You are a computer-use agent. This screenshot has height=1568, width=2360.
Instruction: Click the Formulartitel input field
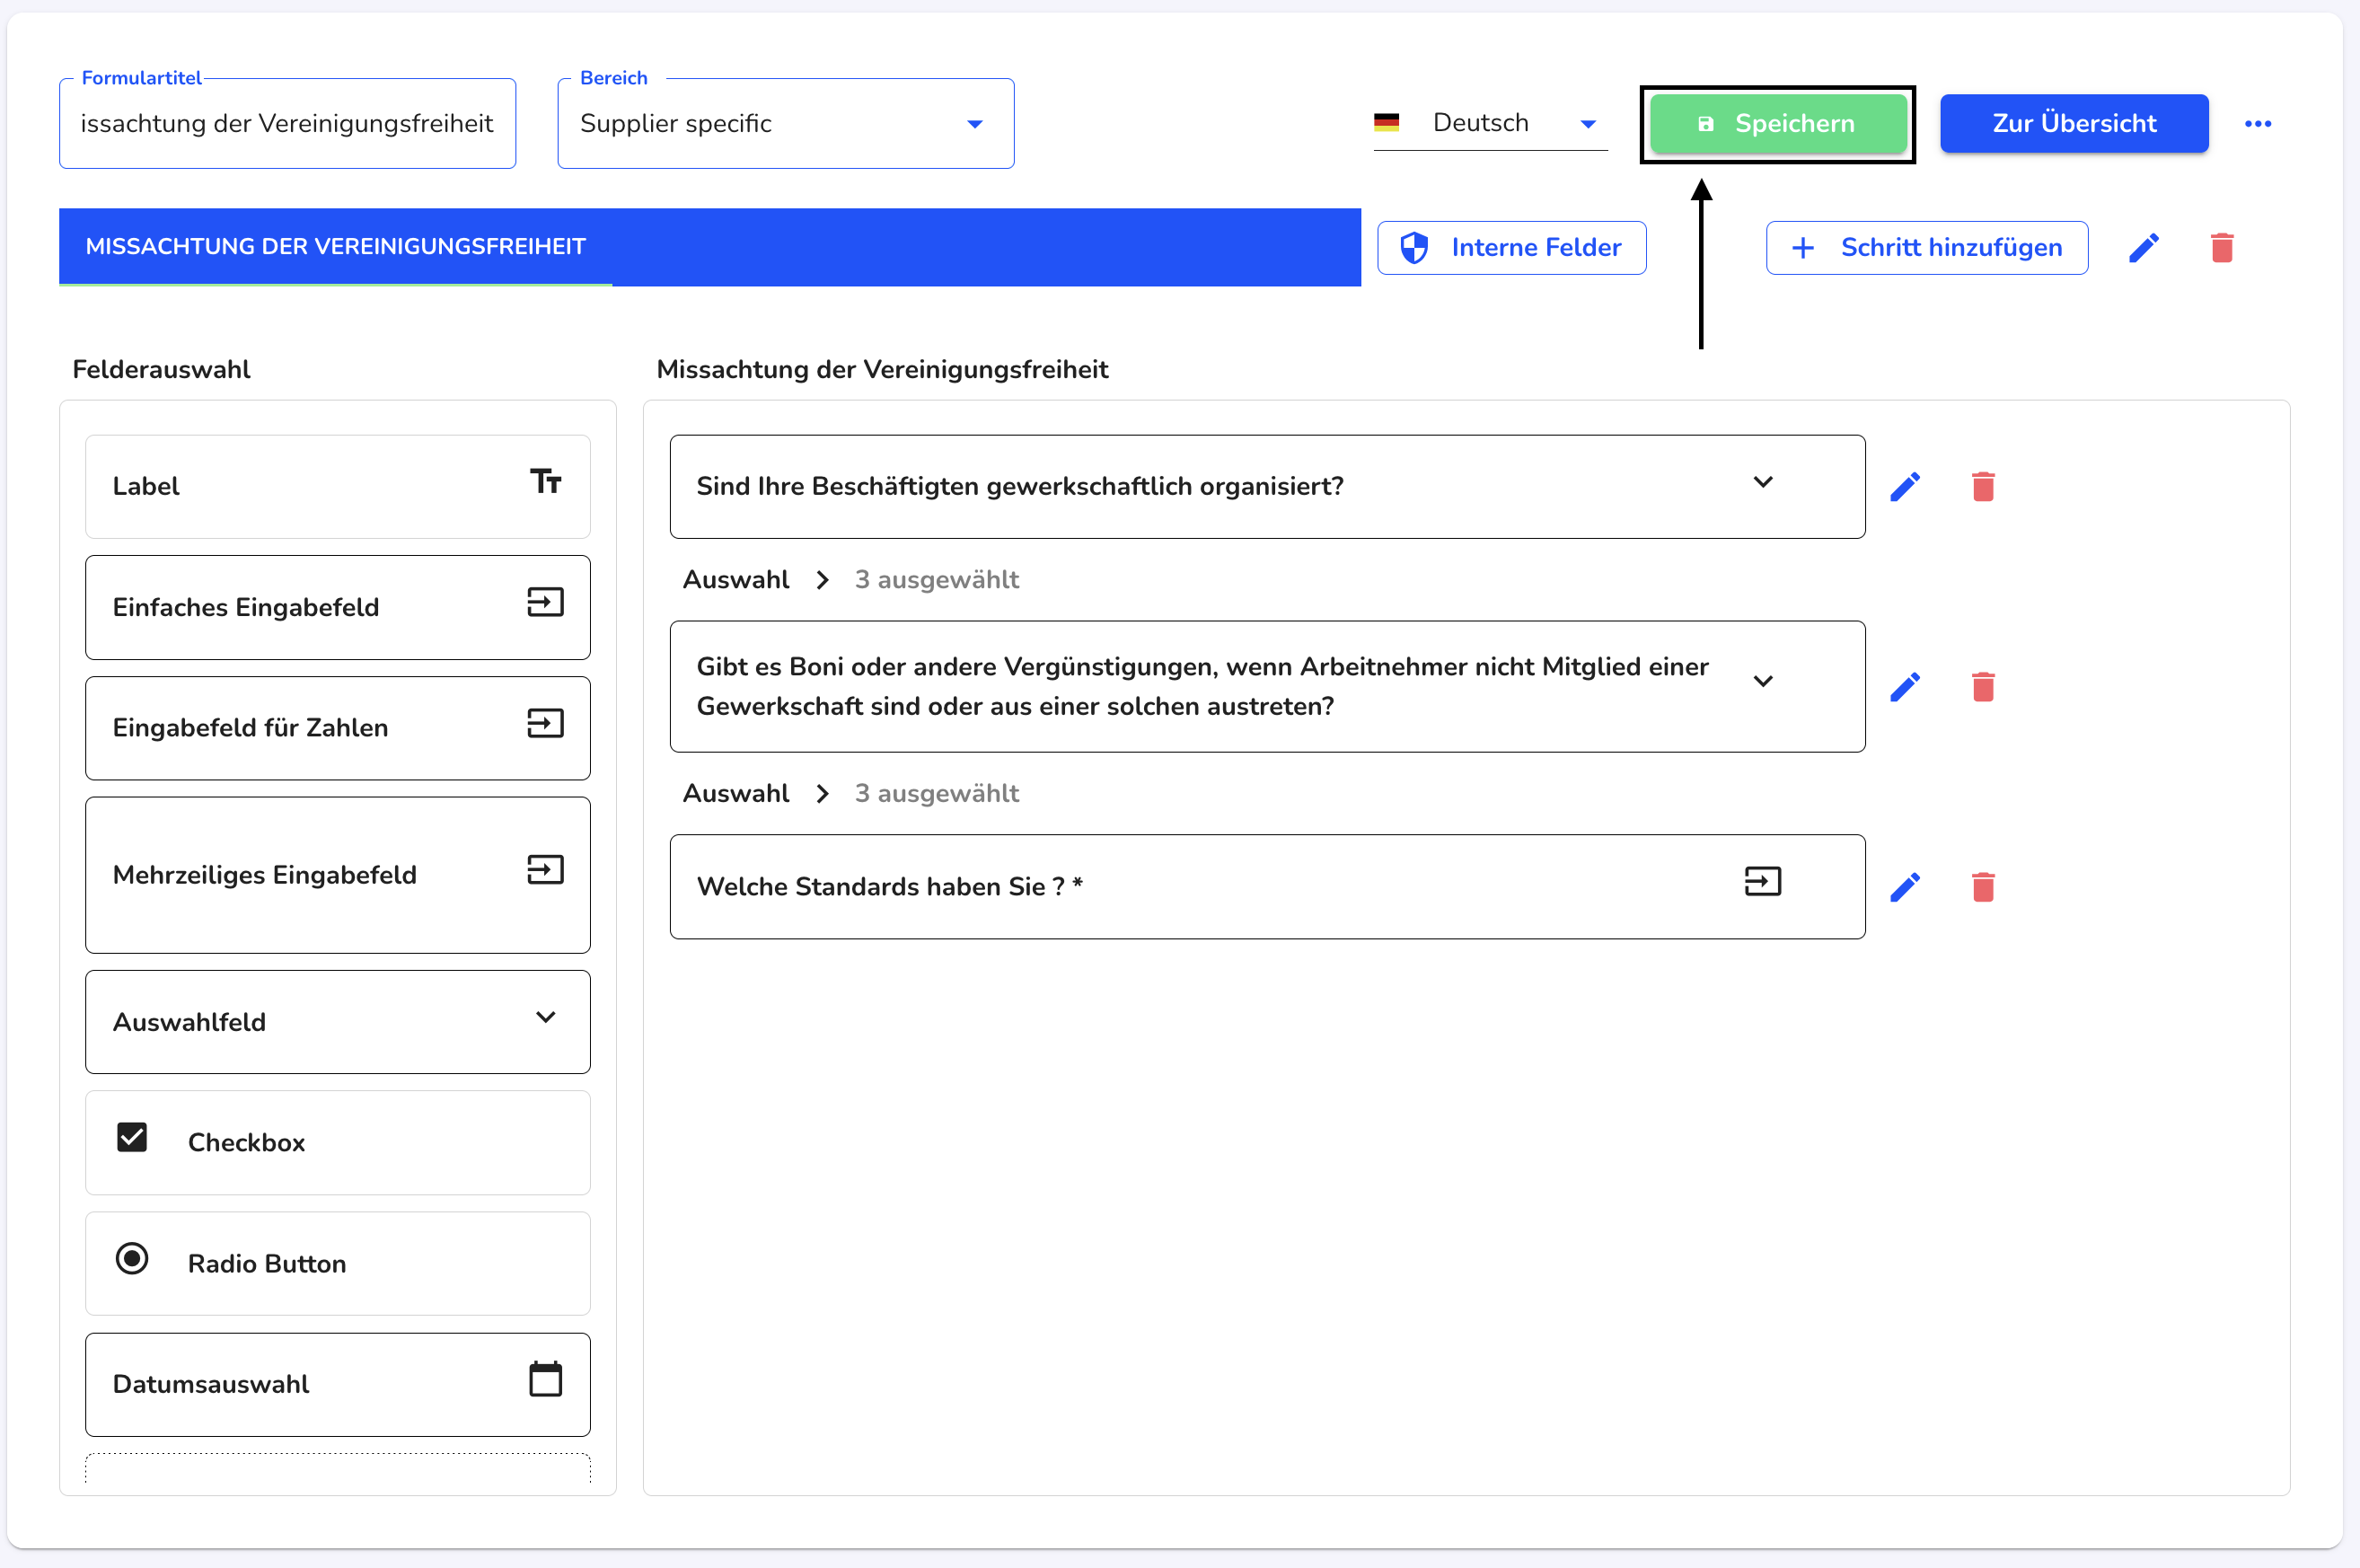pyautogui.click(x=287, y=124)
